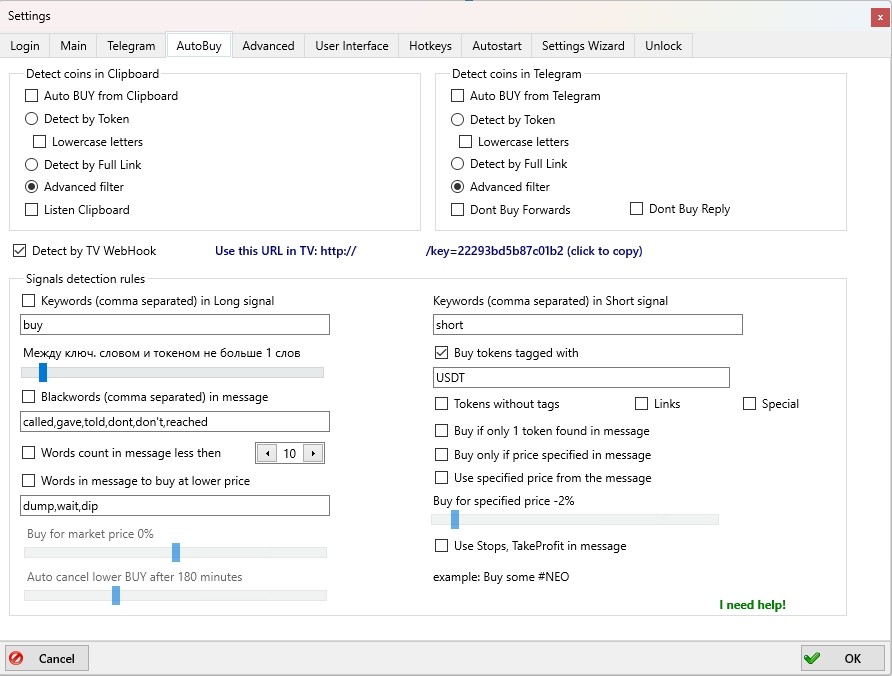Enable Listen Clipboard

coord(31,209)
